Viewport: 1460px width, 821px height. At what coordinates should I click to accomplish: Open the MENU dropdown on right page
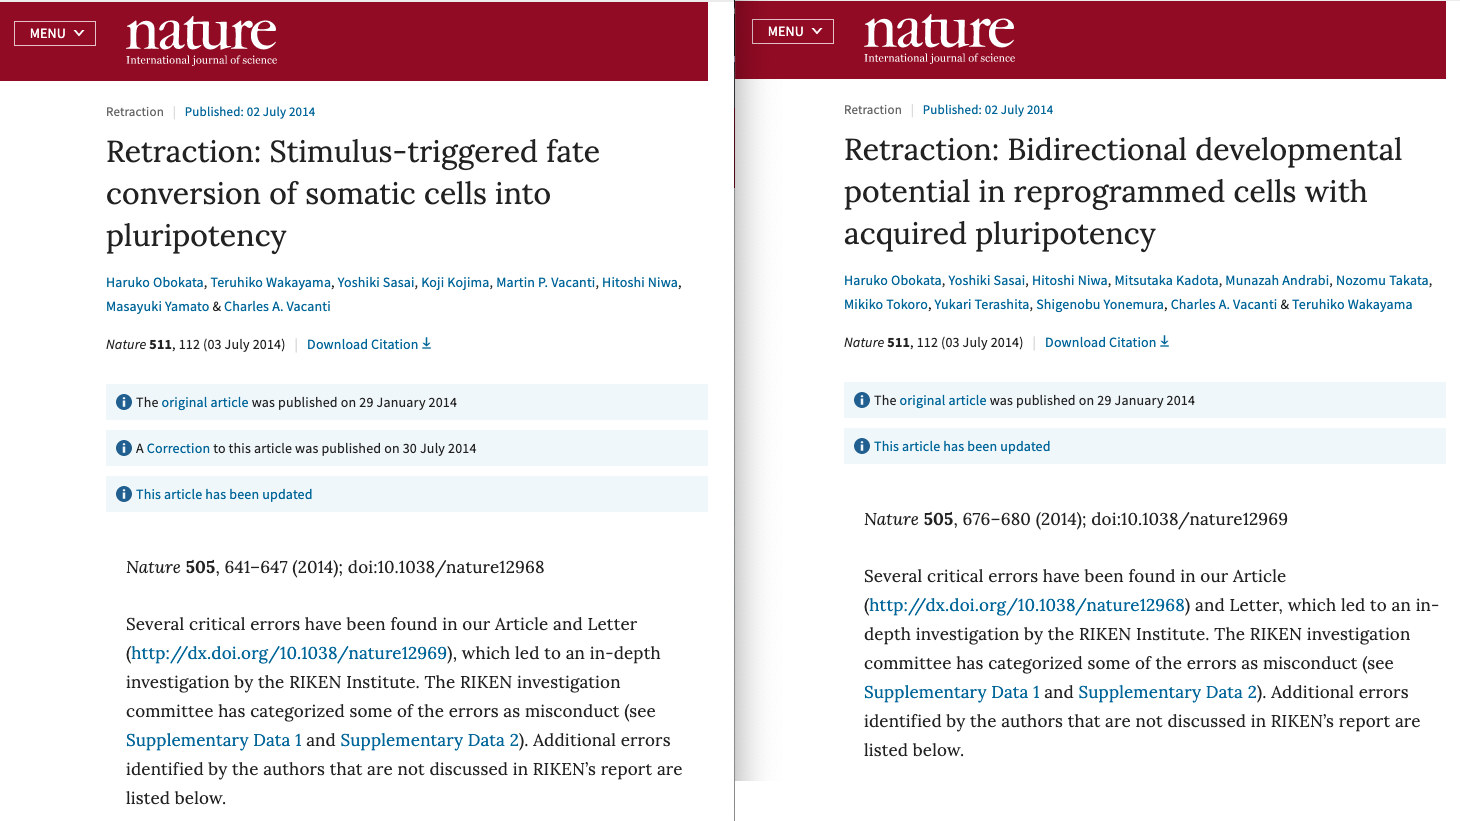click(793, 31)
